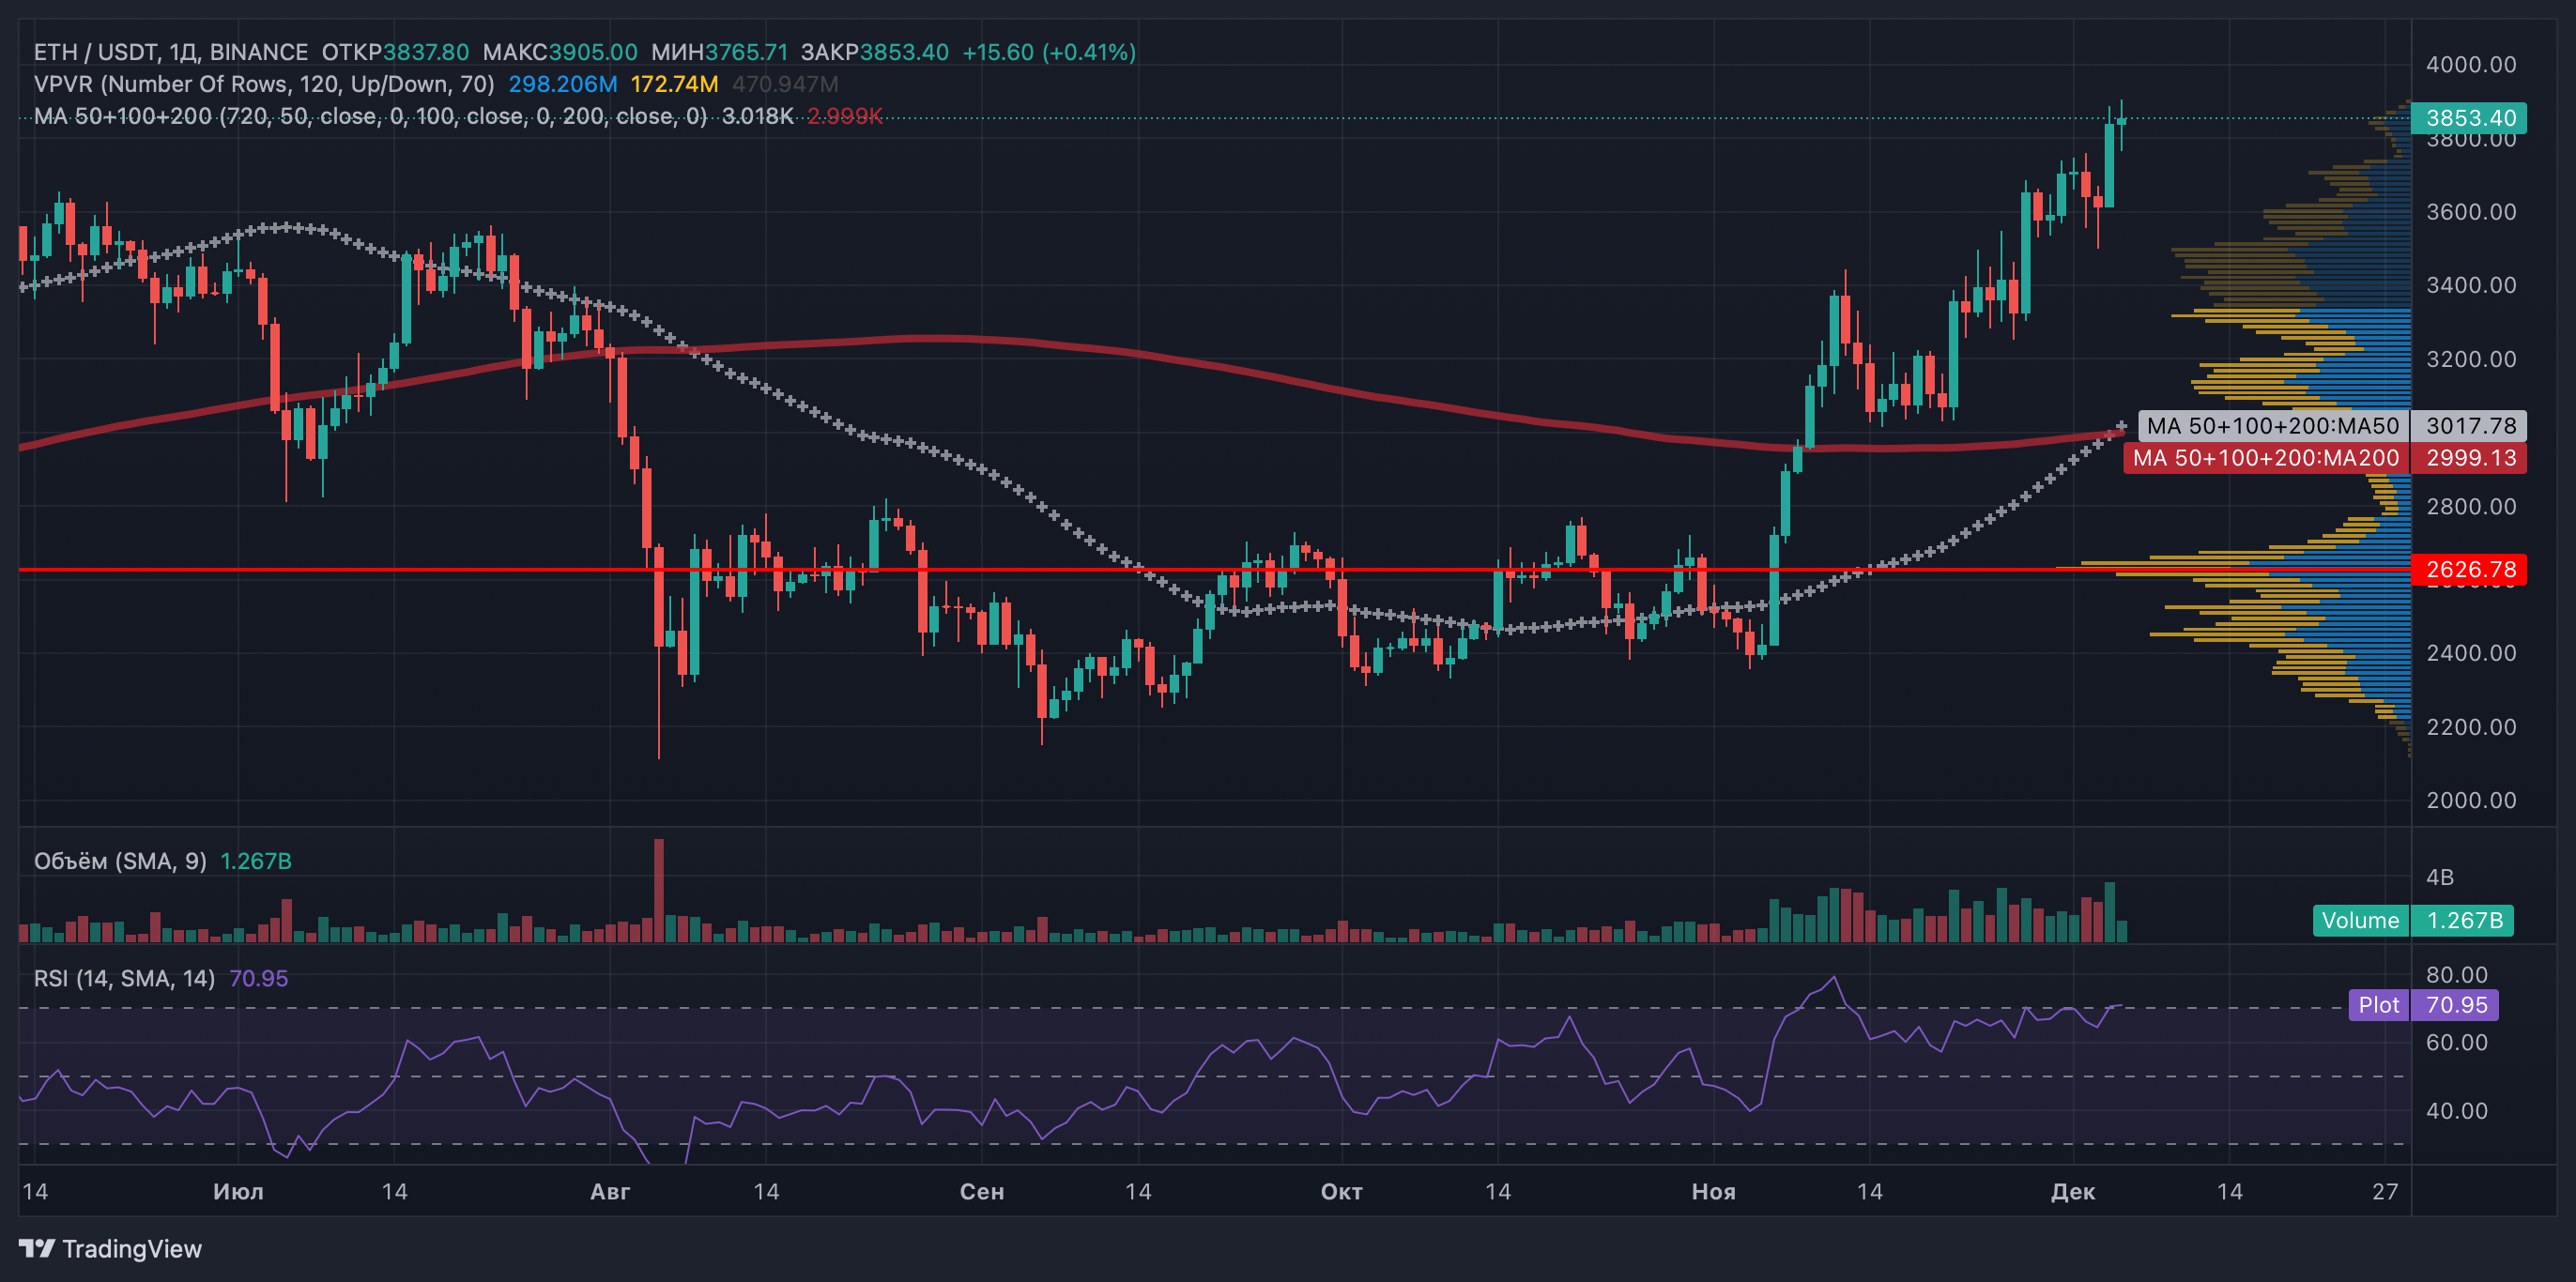The image size is (2576, 1282).
Task: Click the green 3853.40 current price label
Action: click(x=2468, y=118)
